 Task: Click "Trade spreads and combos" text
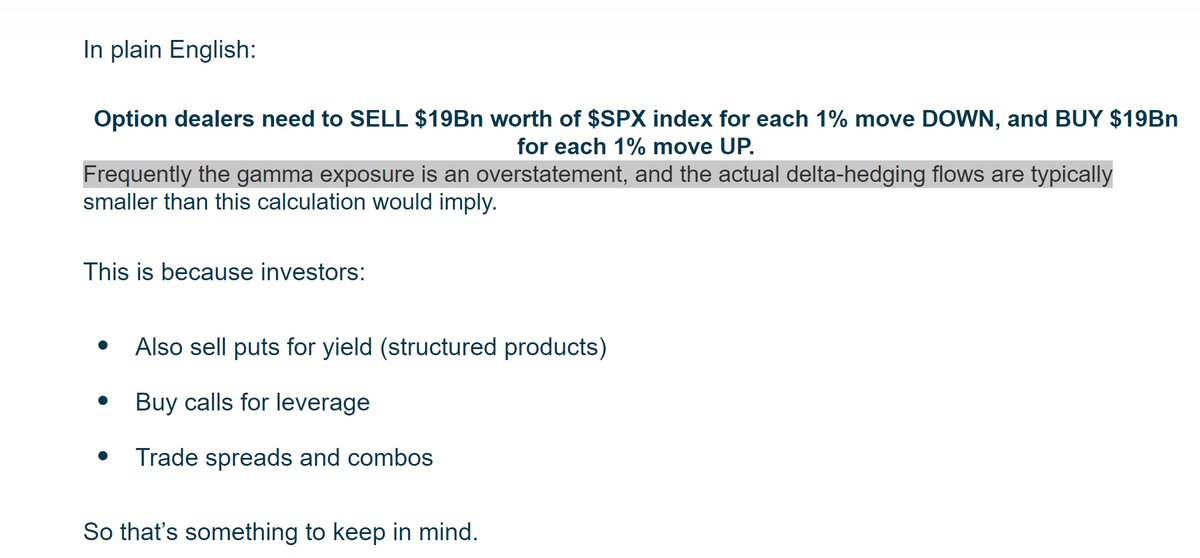(284, 458)
